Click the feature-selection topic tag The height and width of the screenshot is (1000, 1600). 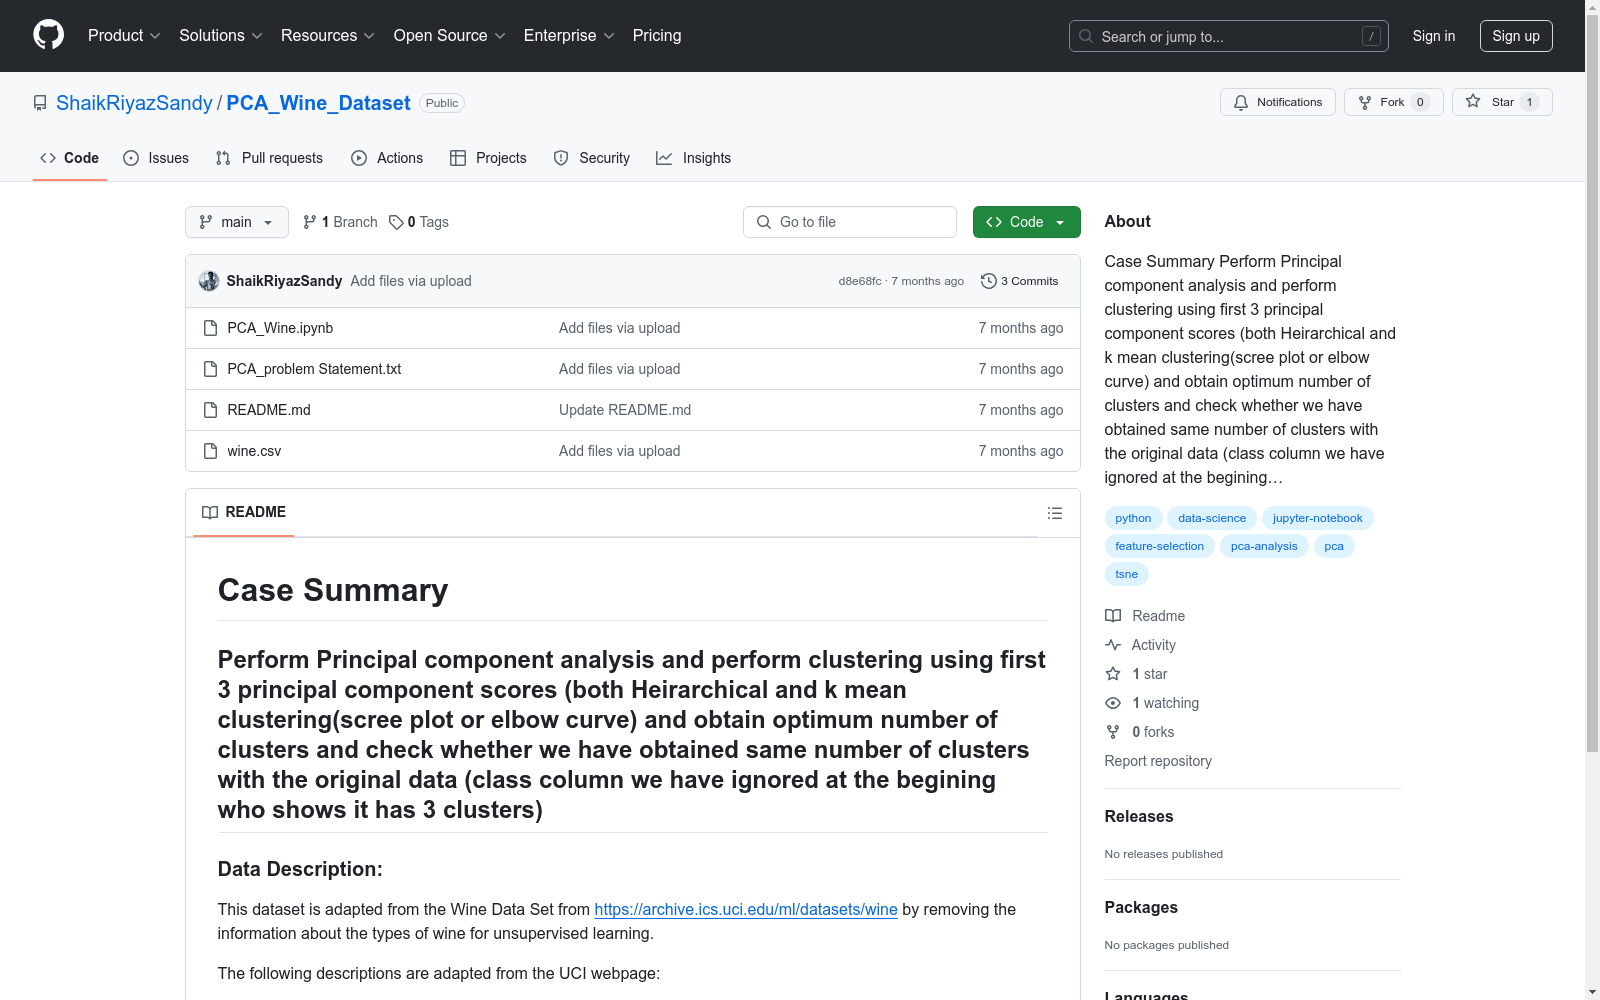1159,546
